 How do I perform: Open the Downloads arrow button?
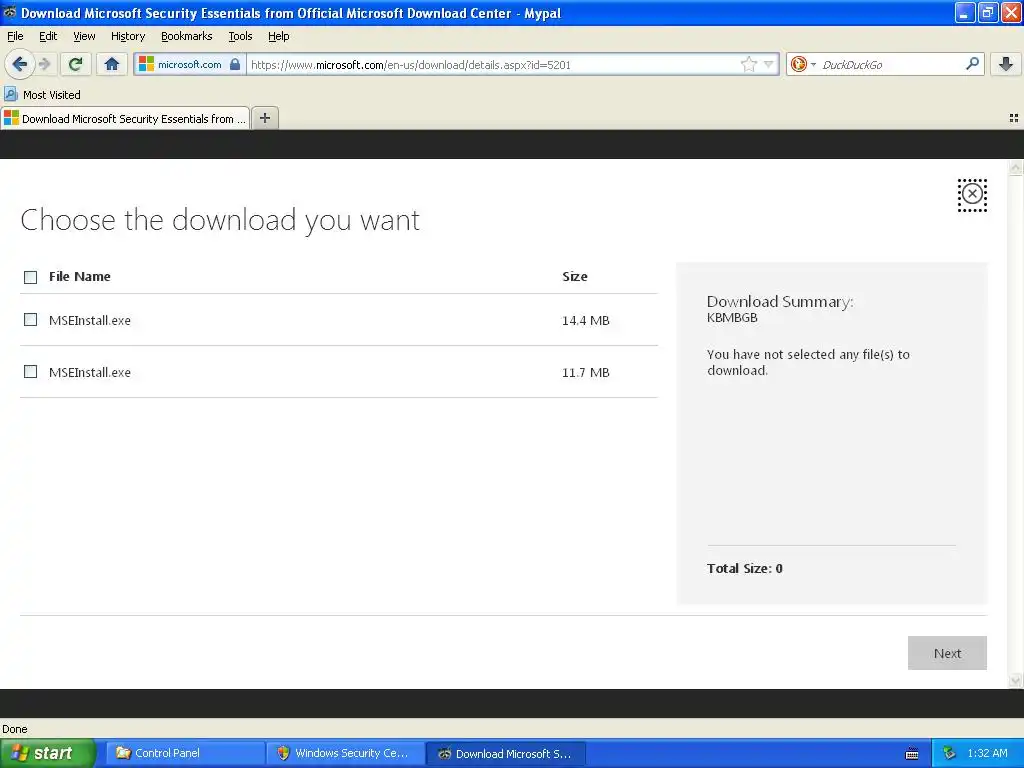pos(1006,64)
